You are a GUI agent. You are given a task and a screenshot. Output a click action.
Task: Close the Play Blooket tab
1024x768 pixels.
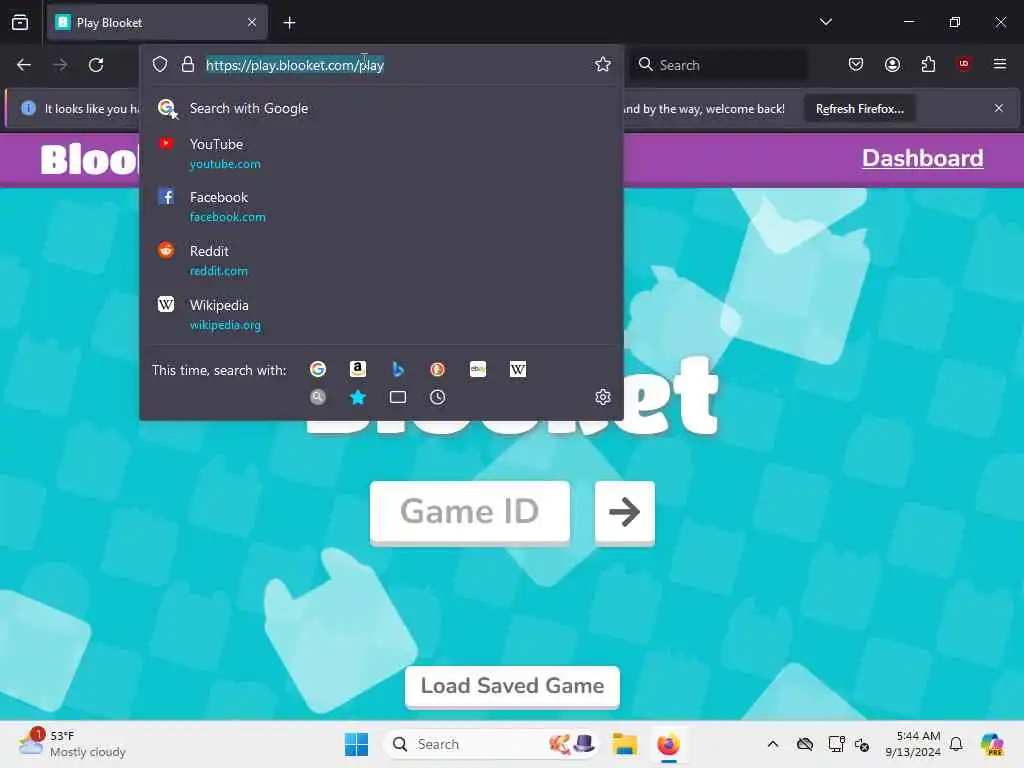point(252,22)
